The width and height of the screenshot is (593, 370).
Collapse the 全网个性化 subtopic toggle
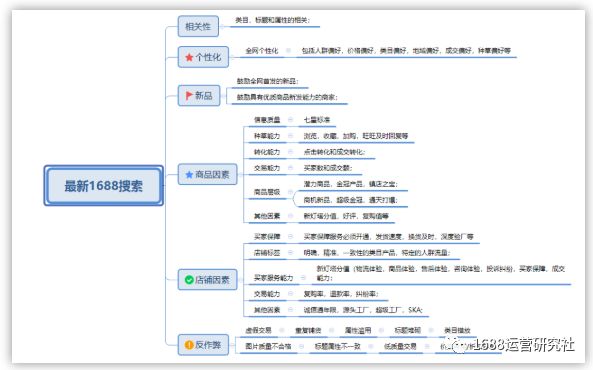[289, 50]
